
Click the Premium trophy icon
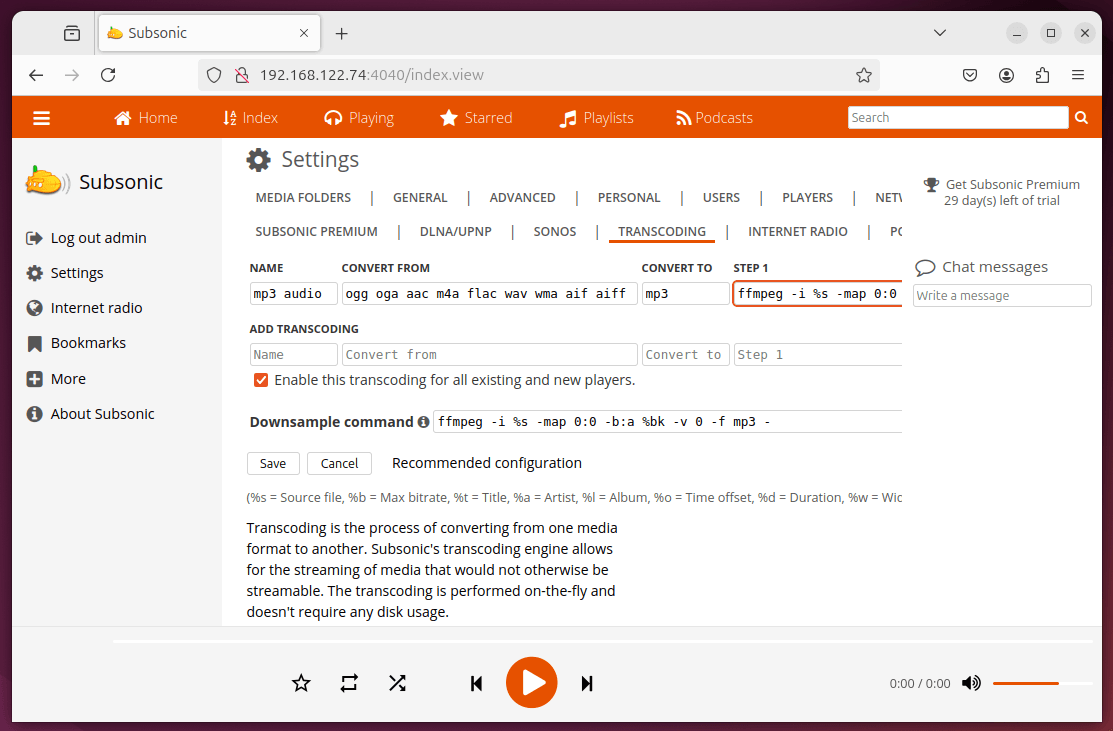(x=931, y=185)
